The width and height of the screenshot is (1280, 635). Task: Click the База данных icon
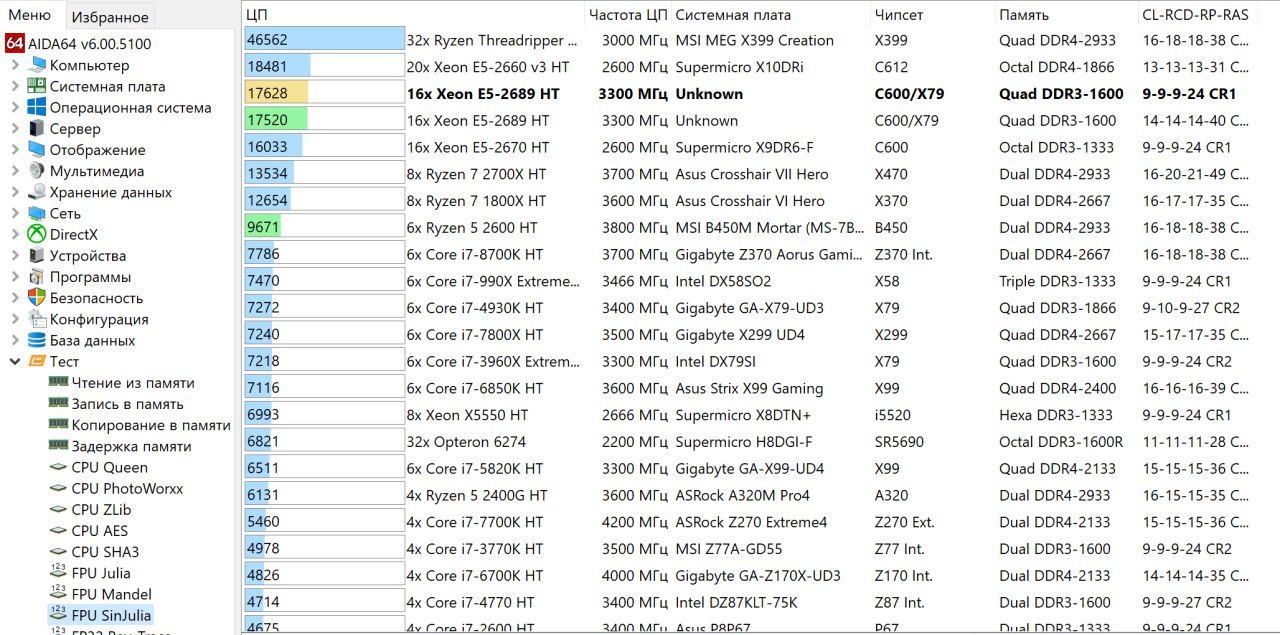[37, 340]
